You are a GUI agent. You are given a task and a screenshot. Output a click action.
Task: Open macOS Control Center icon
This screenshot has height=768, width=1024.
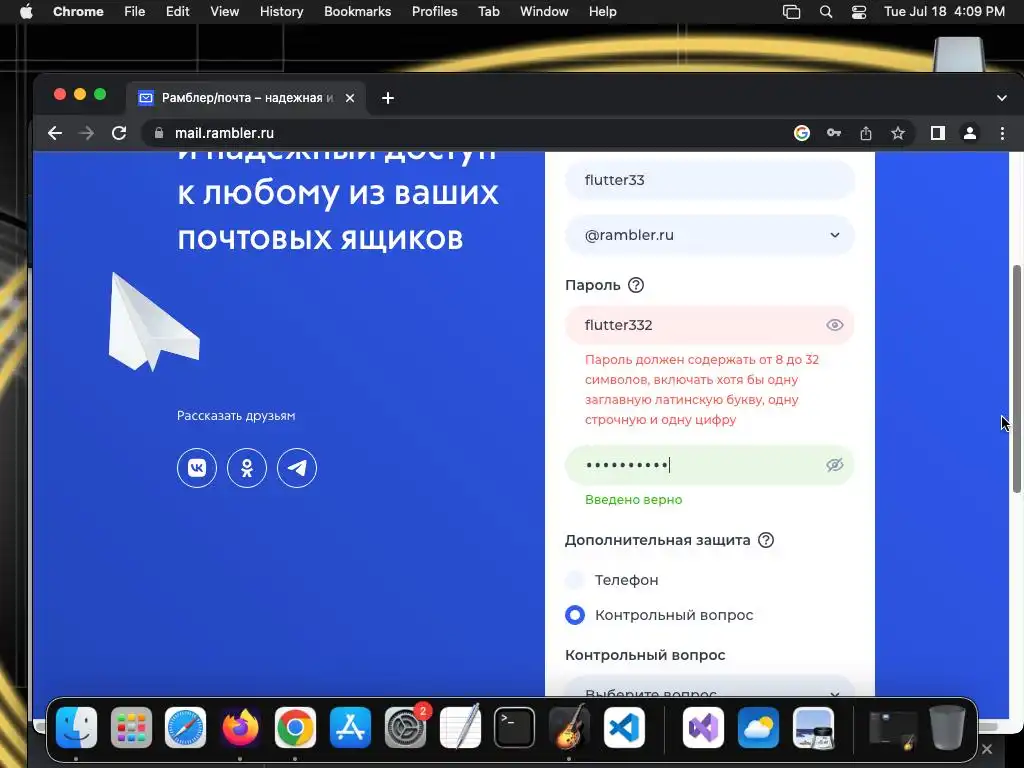[859, 12]
